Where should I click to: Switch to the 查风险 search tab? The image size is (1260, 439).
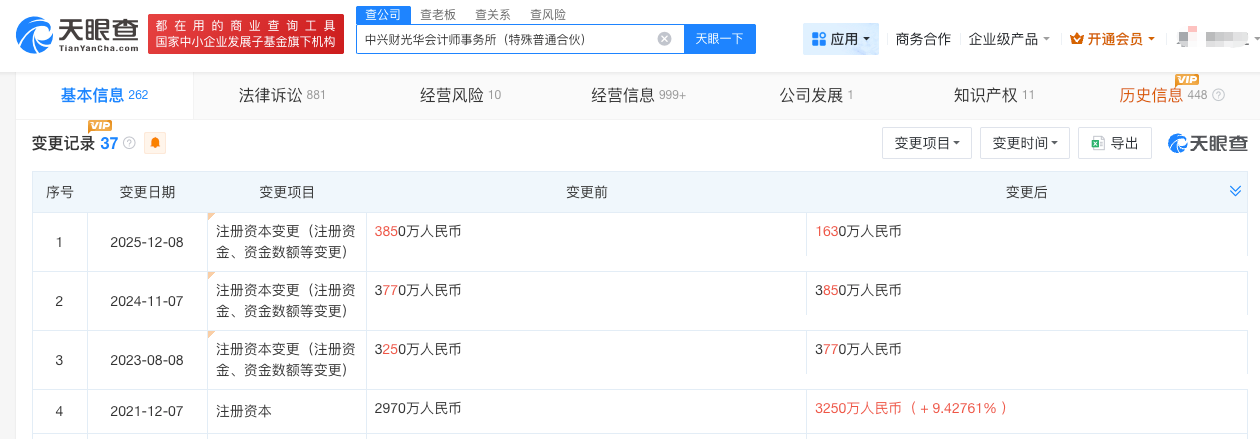coord(548,15)
